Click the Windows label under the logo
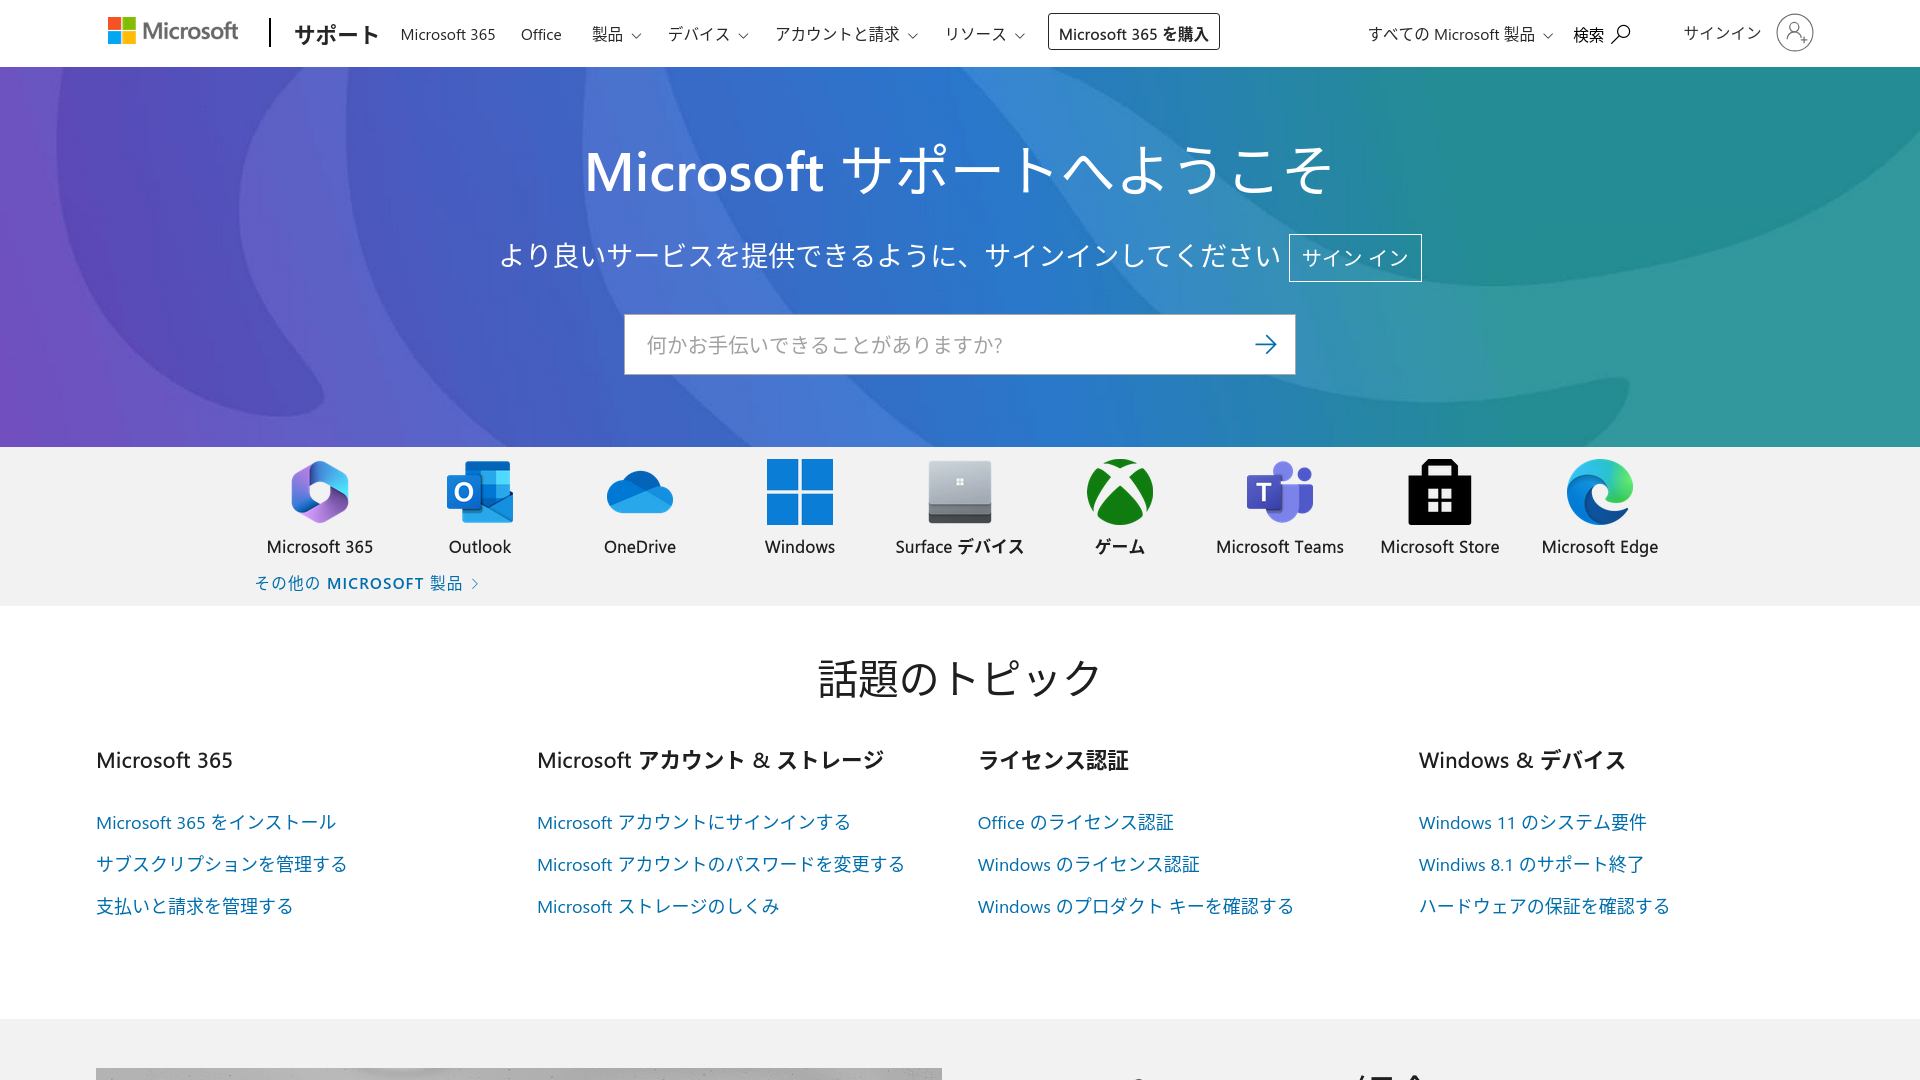 coord(800,547)
